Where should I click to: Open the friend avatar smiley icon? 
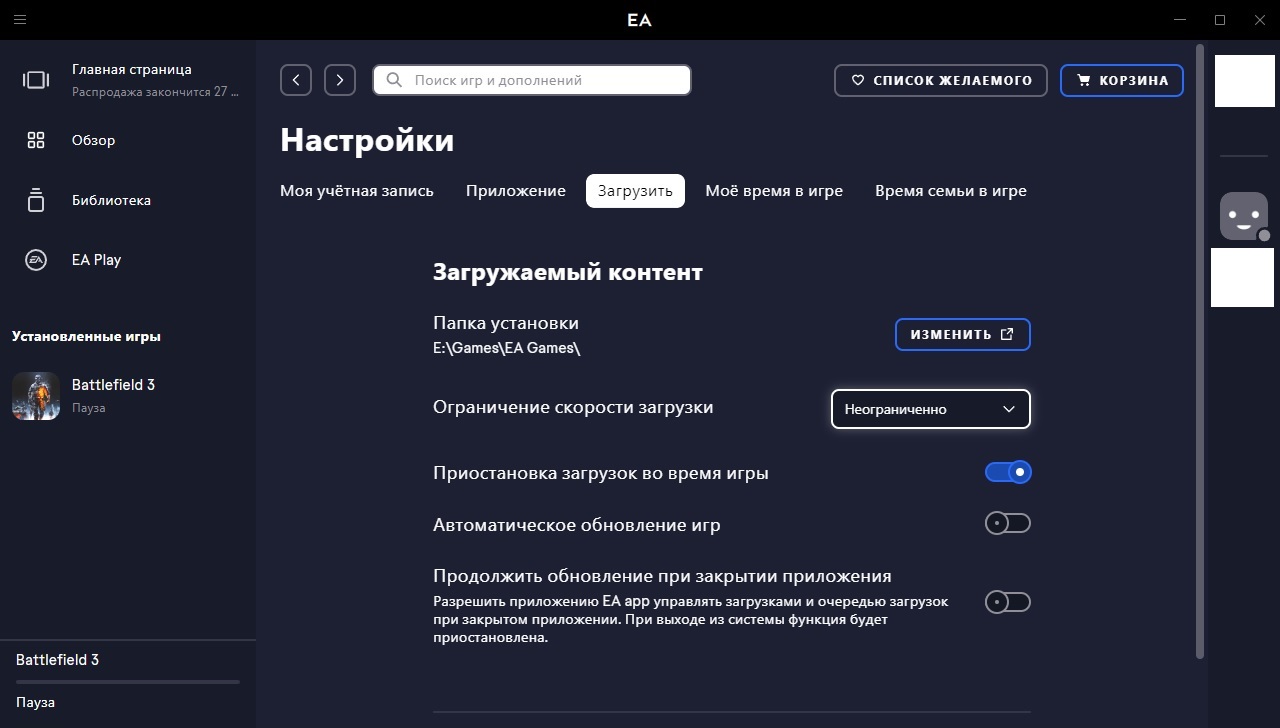(x=1244, y=215)
